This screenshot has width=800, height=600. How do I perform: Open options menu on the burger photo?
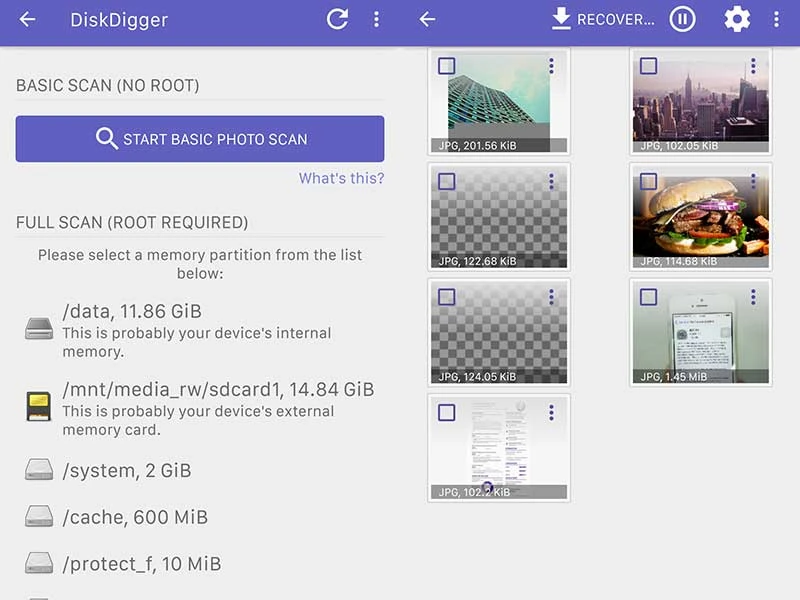coord(753,182)
